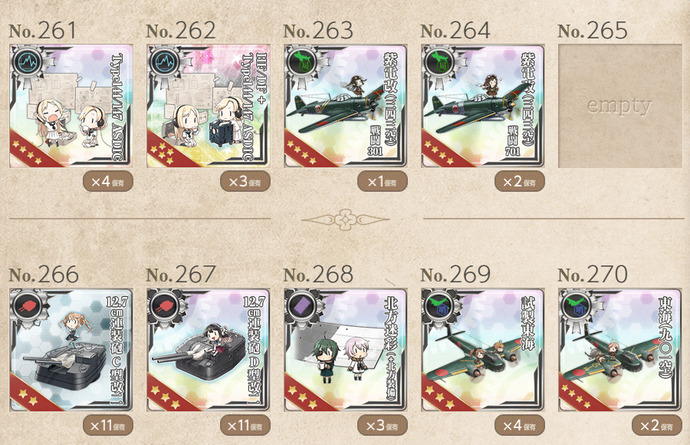Click the empty slot No.265
The height and width of the screenshot is (445, 690).
(620, 106)
